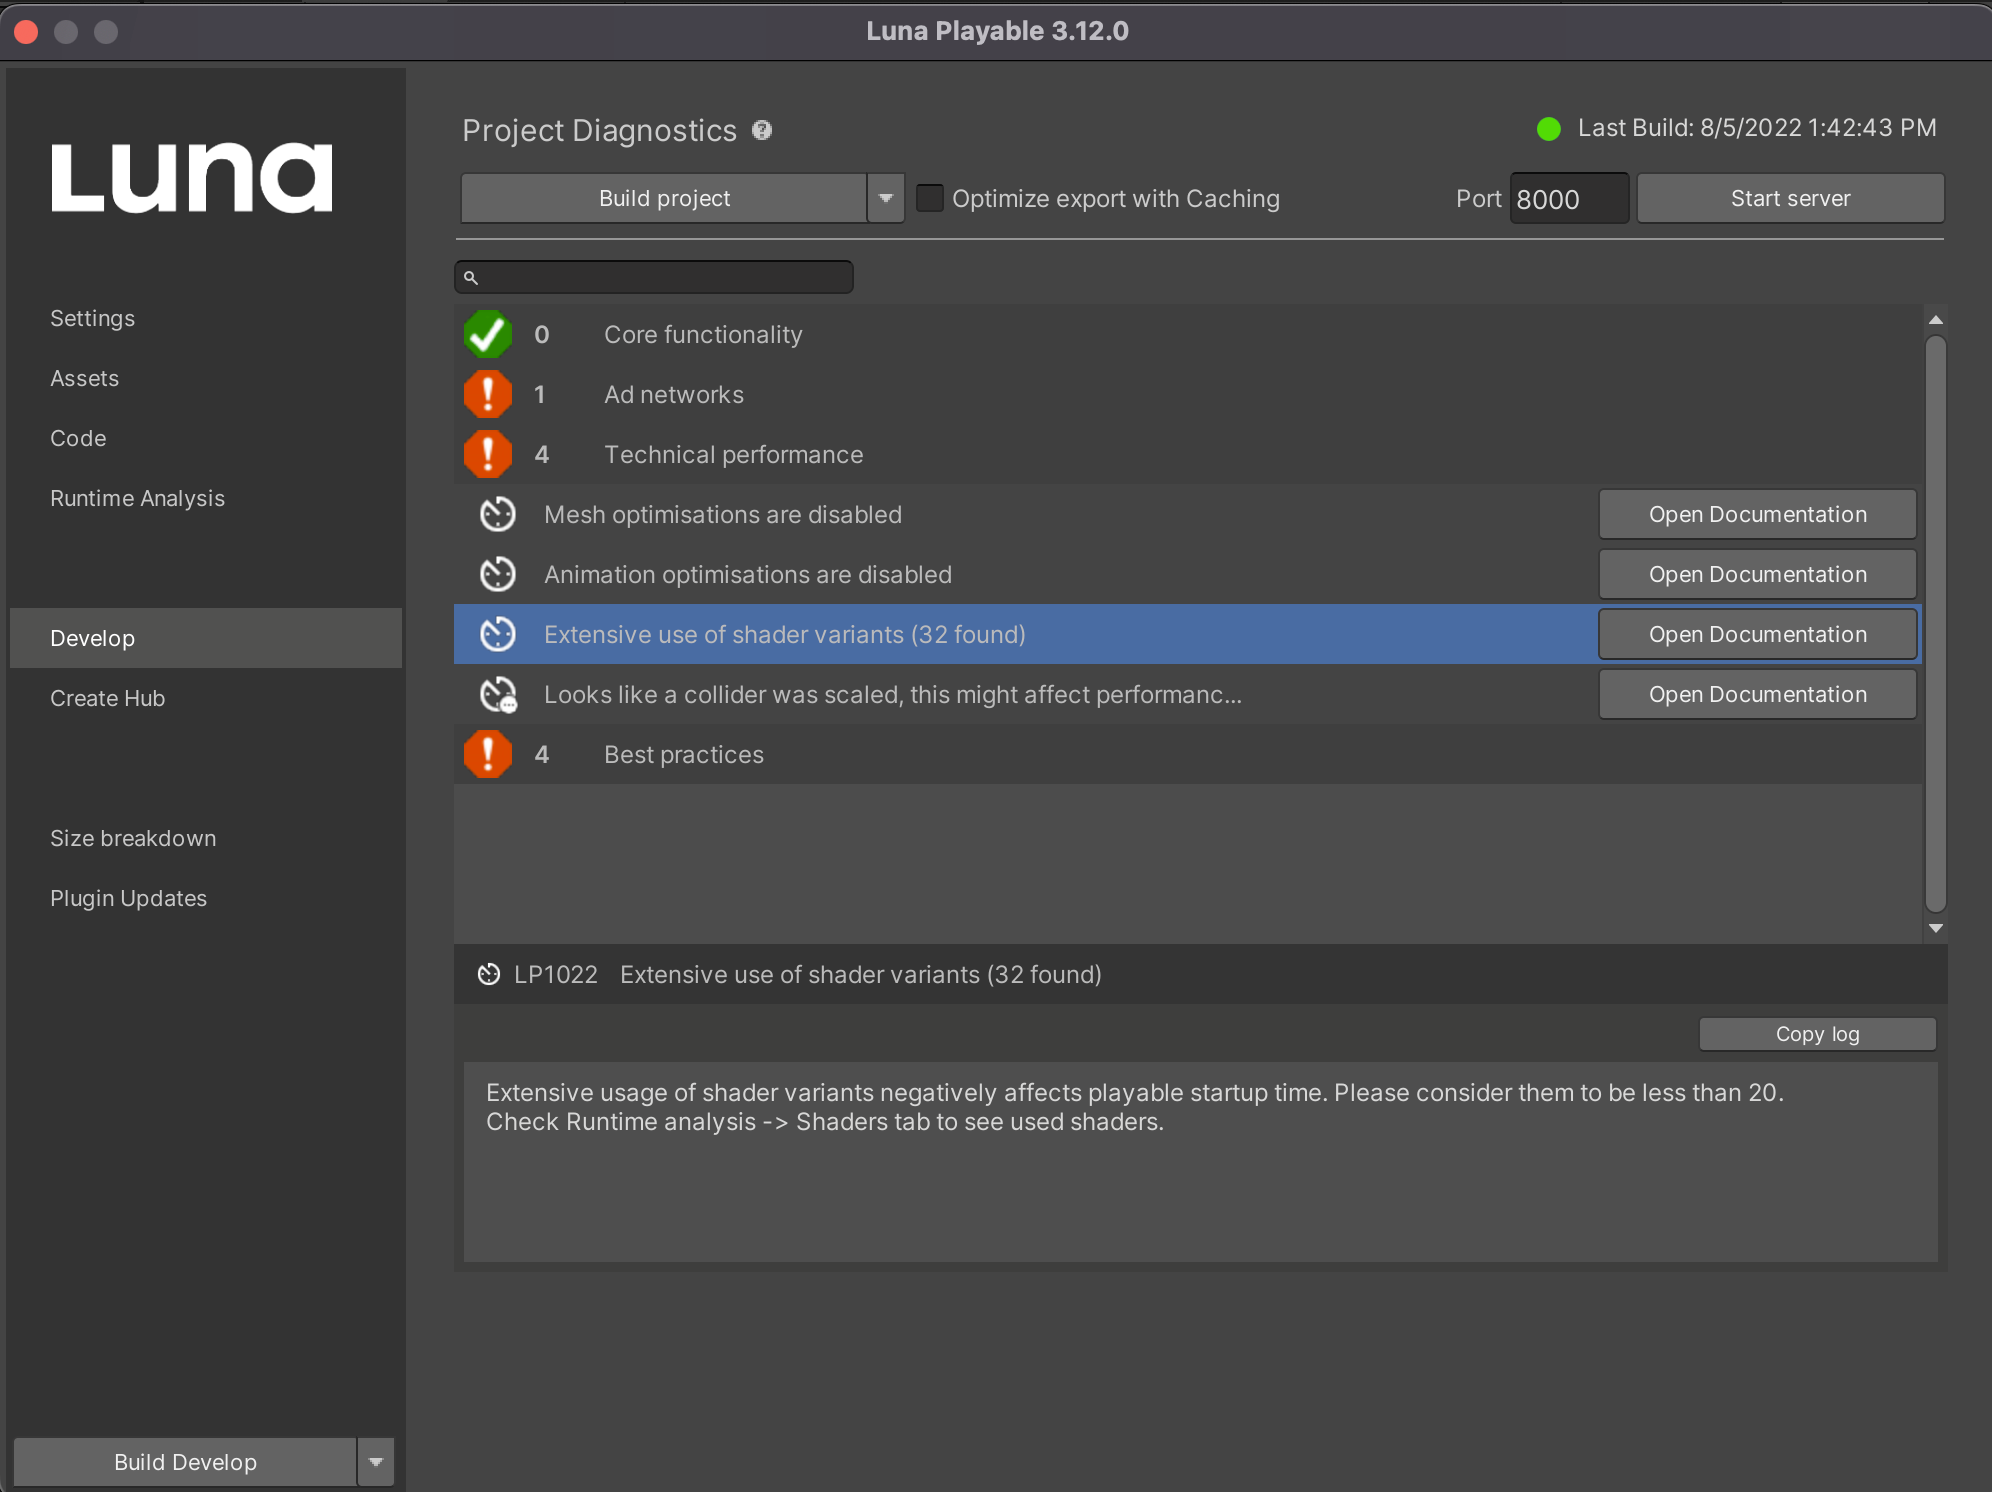Open the Build project dropdown arrow

[x=886, y=198]
